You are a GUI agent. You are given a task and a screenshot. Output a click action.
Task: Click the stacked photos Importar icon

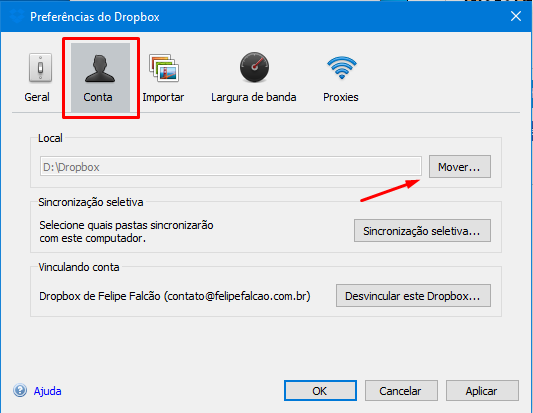coord(164,68)
